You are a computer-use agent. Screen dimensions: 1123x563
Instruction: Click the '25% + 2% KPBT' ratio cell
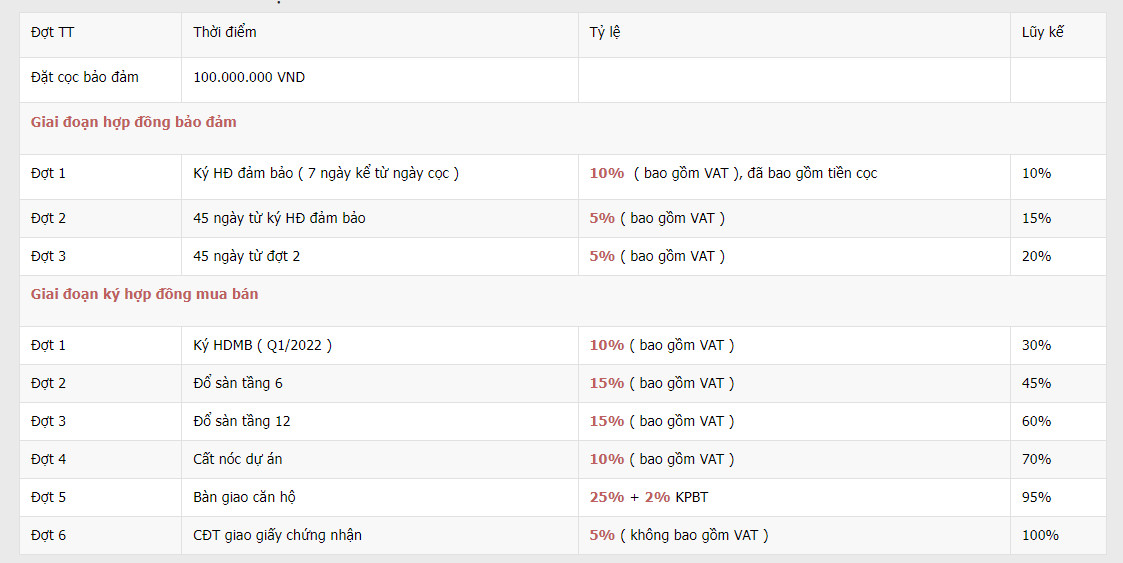click(x=648, y=497)
